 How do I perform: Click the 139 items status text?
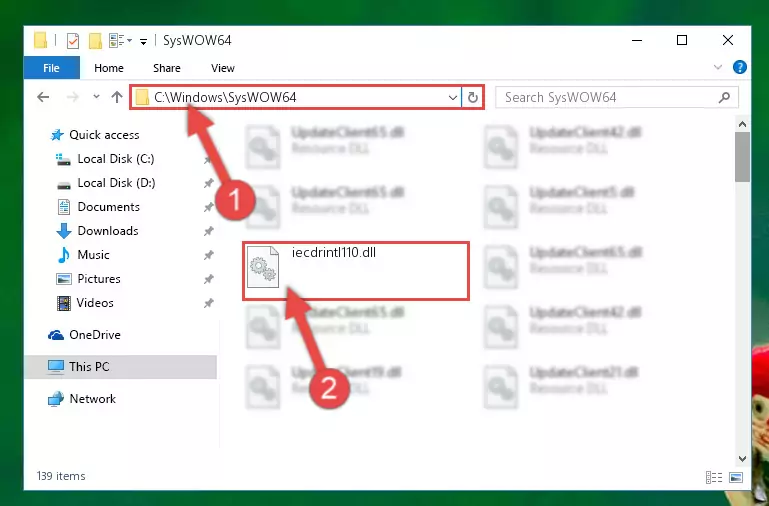pos(61,476)
